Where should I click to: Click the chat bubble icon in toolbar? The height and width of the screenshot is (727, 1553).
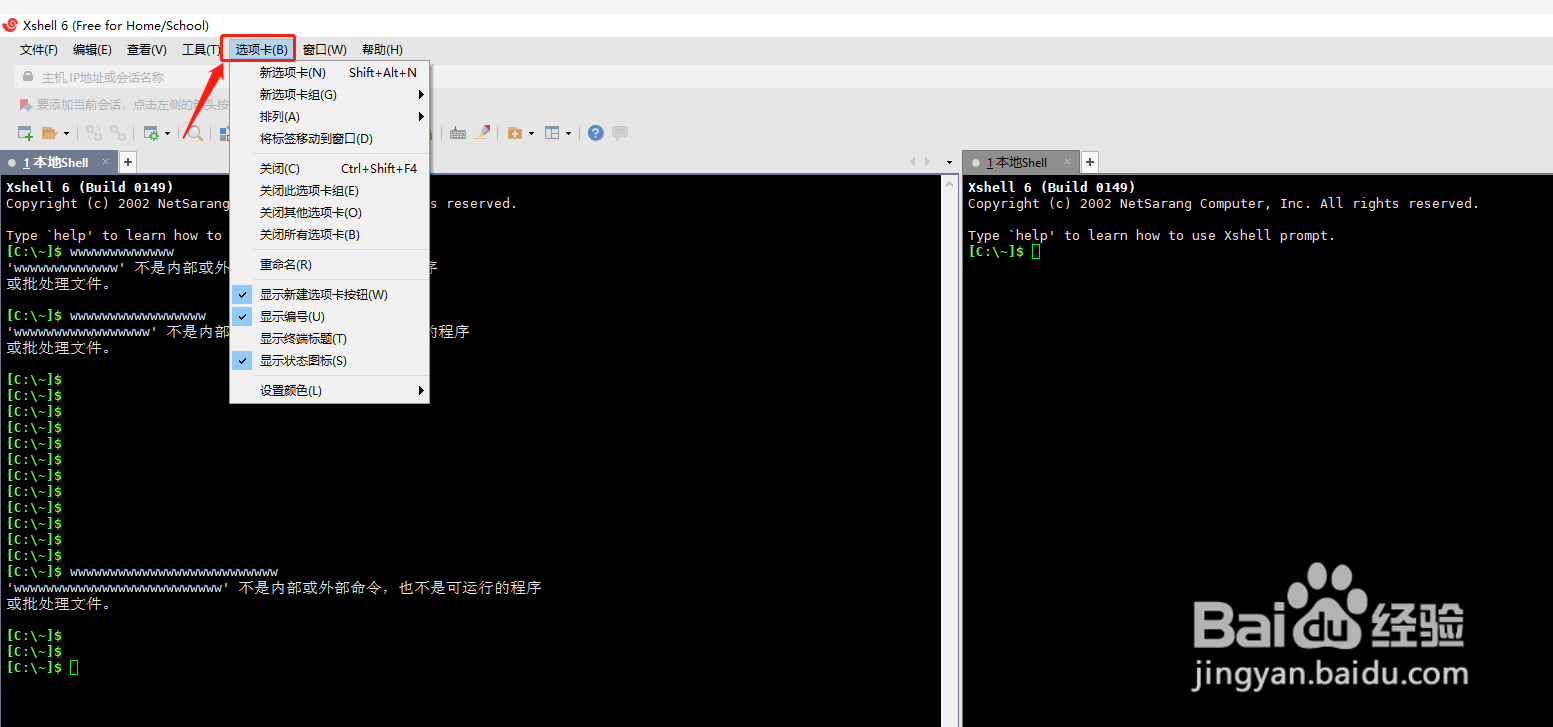[x=620, y=133]
